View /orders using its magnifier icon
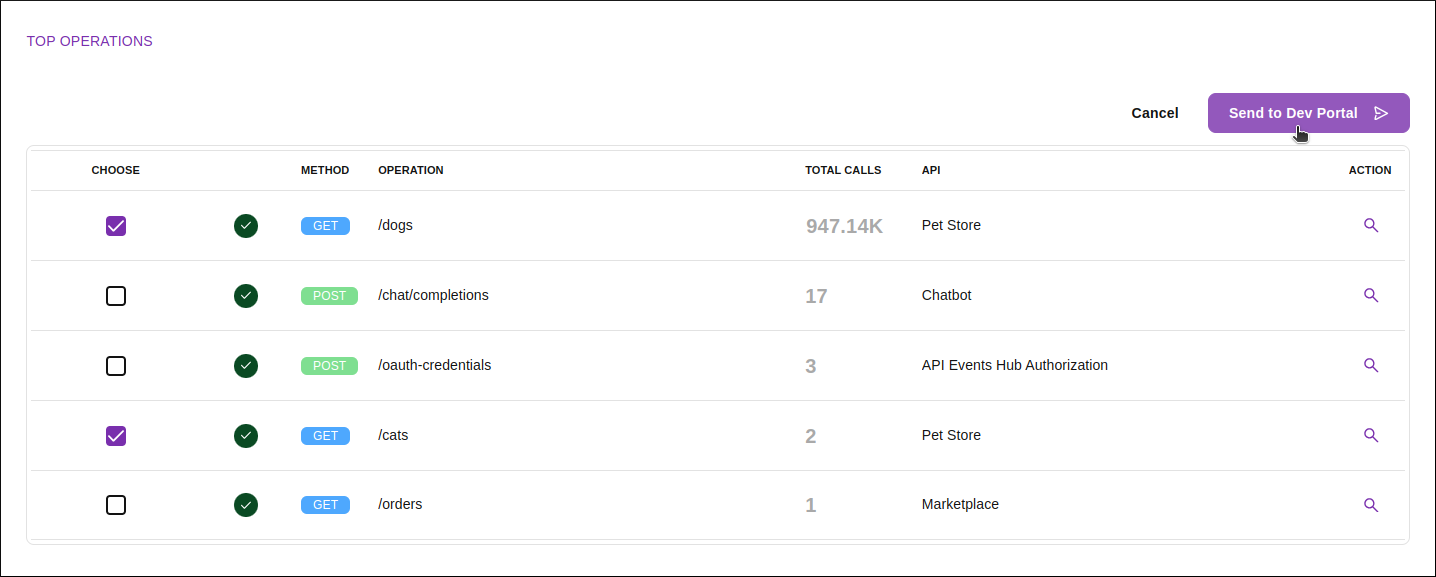 click(x=1371, y=505)
